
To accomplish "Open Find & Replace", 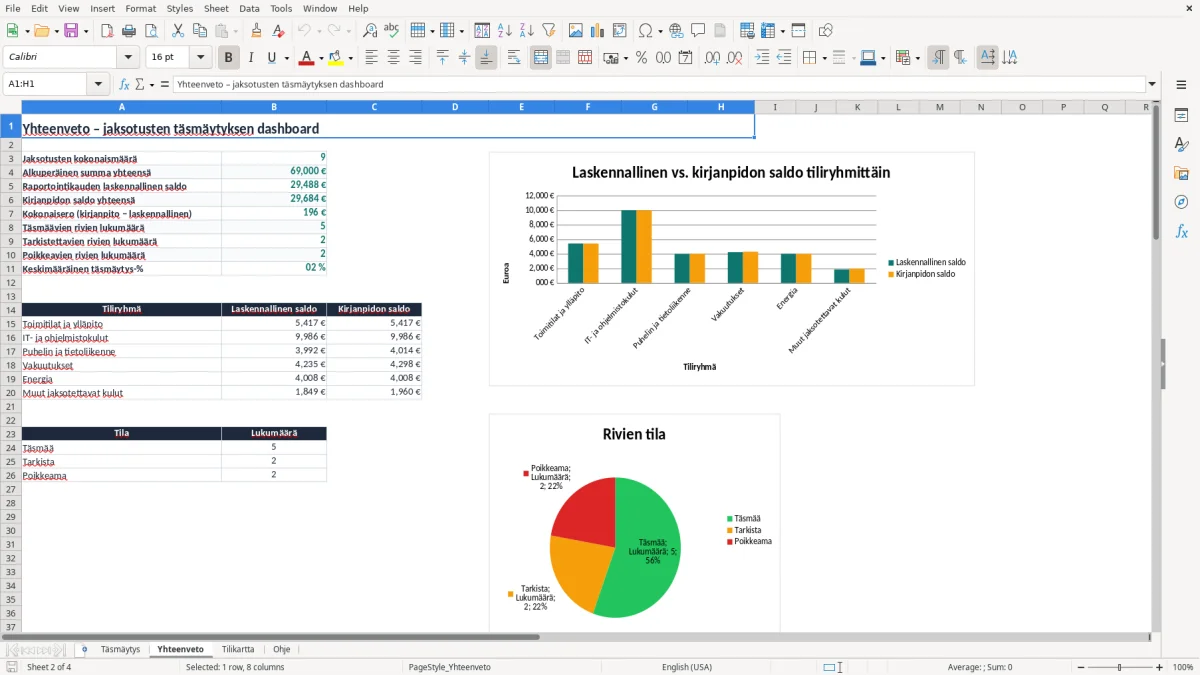I will (370, 31).
